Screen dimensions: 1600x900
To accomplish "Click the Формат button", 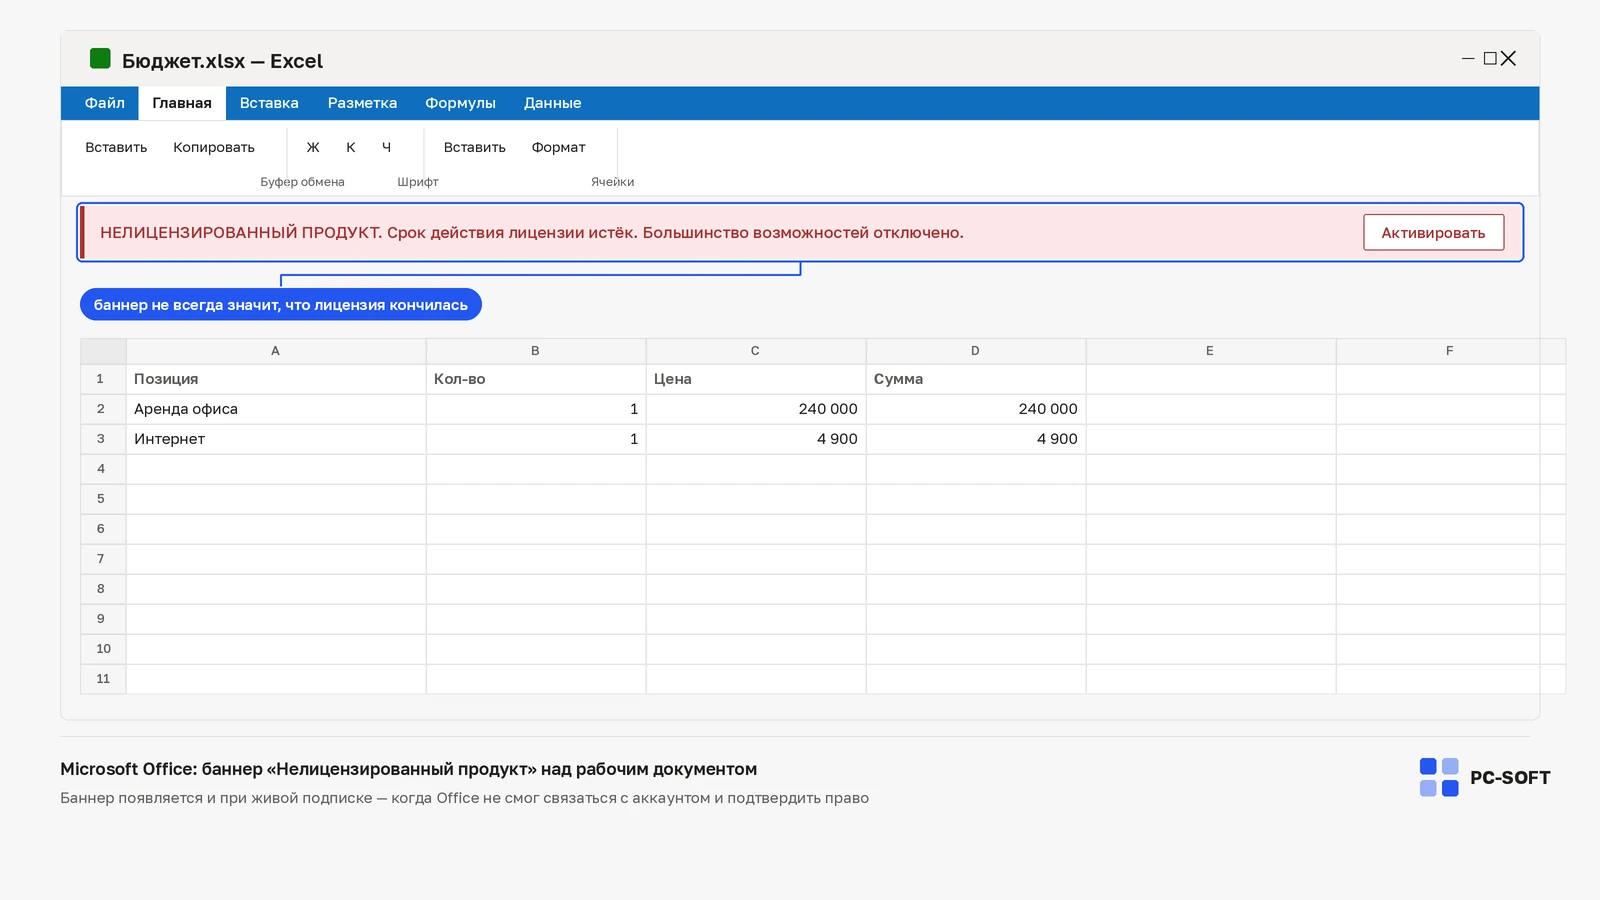I will (558, 147).
